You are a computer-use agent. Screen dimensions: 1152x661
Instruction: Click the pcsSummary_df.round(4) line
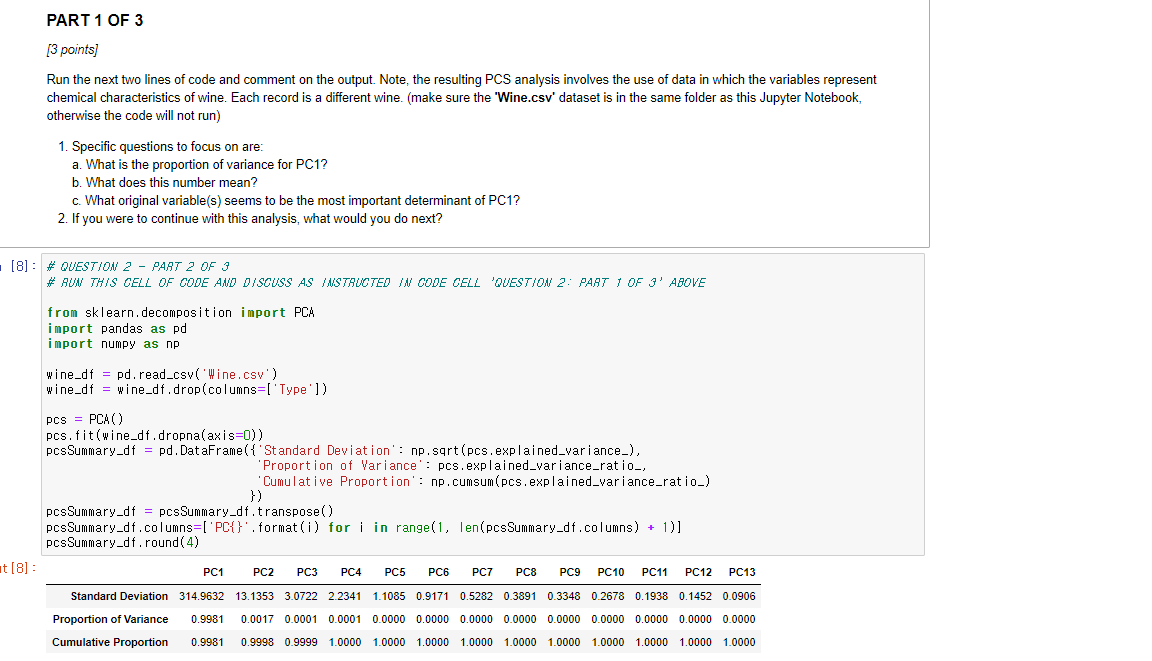tap(121, 542)
